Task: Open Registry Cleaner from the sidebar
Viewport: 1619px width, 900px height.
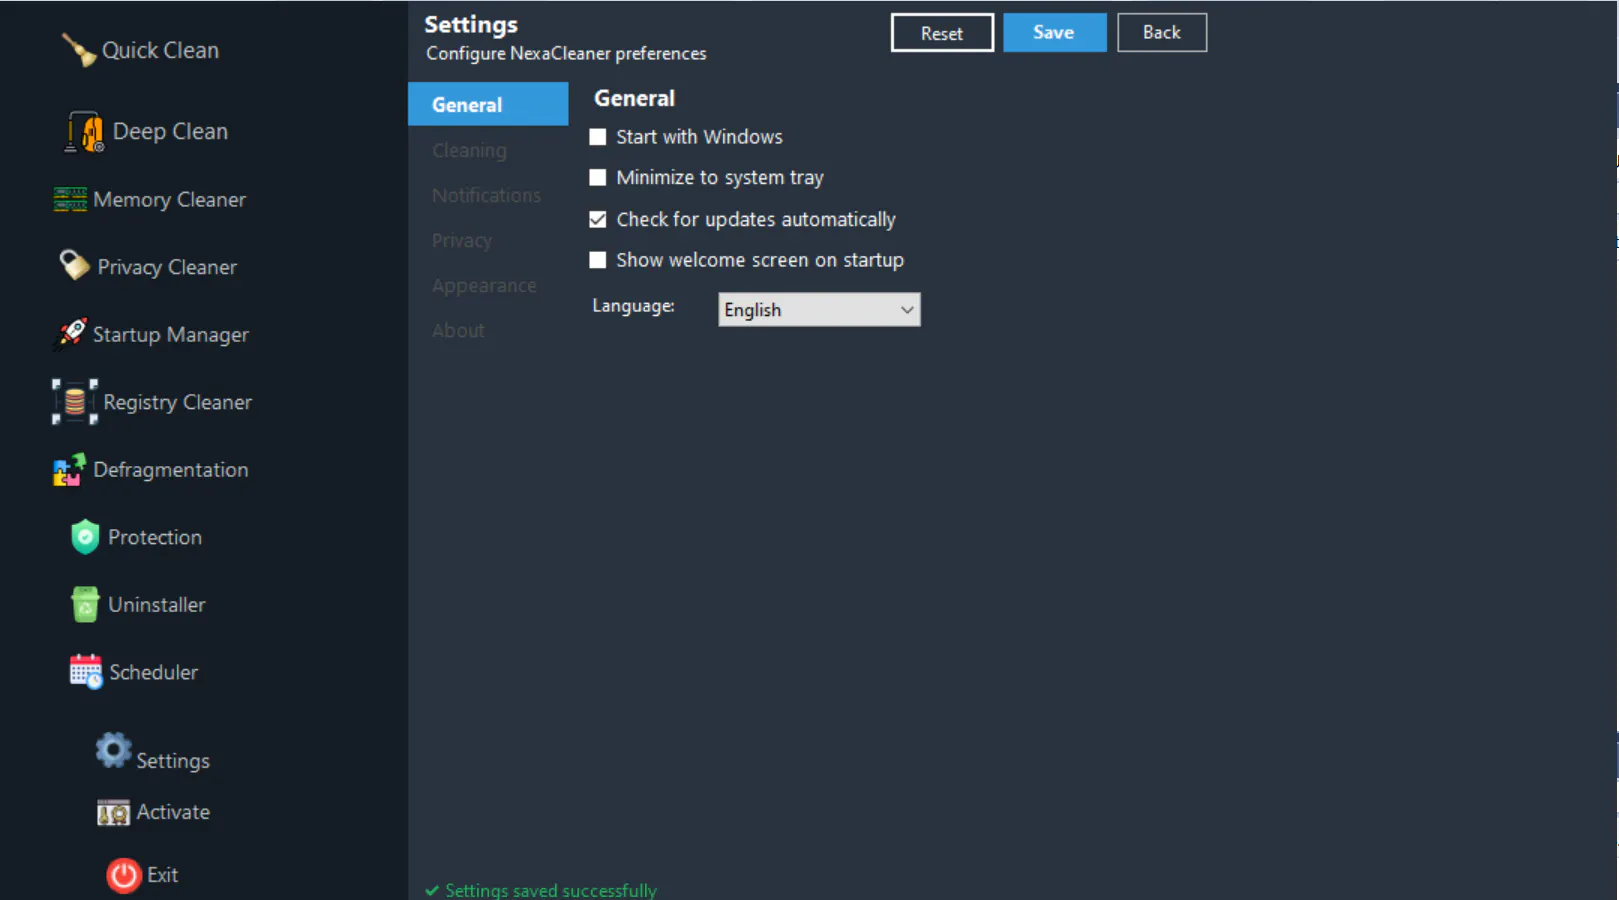Action: tap(177, 402)
